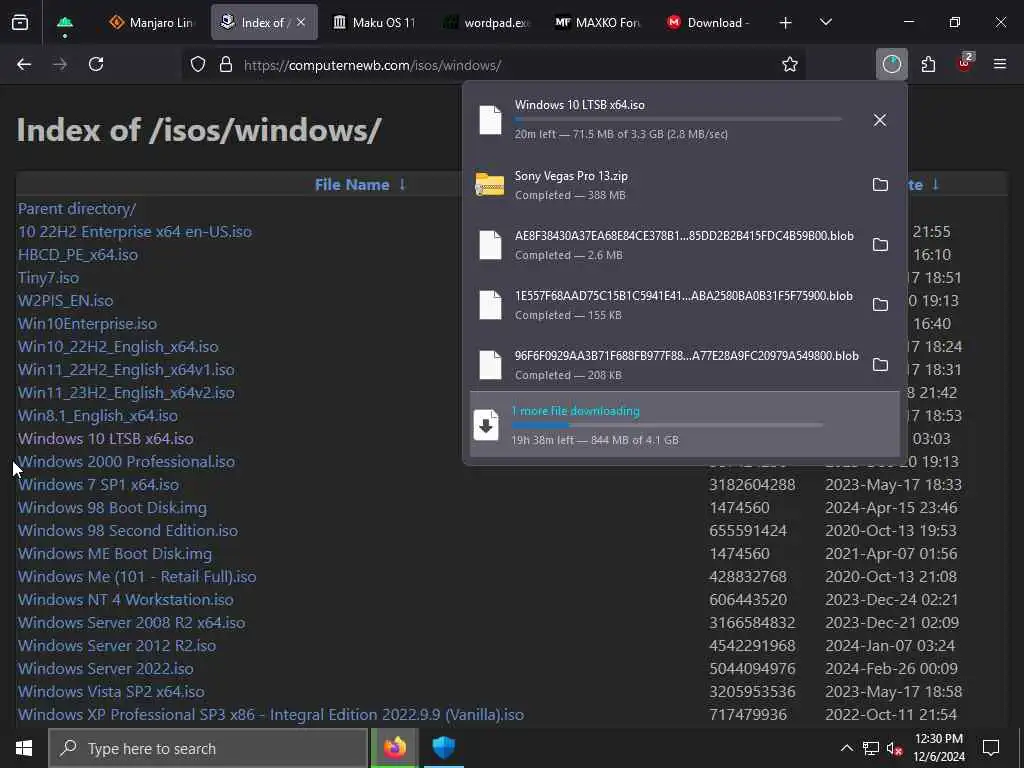Download HBCD_PE_x64.iso
The width and height of the screenshot is (1024, 768).
[78, 255]
